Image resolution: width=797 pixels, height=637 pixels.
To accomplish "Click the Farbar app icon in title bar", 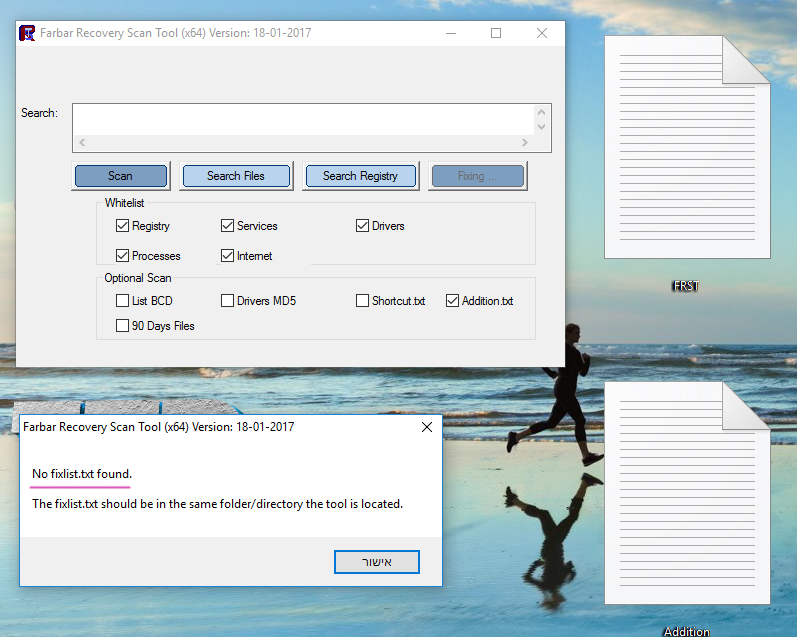I will coord(27,33).
